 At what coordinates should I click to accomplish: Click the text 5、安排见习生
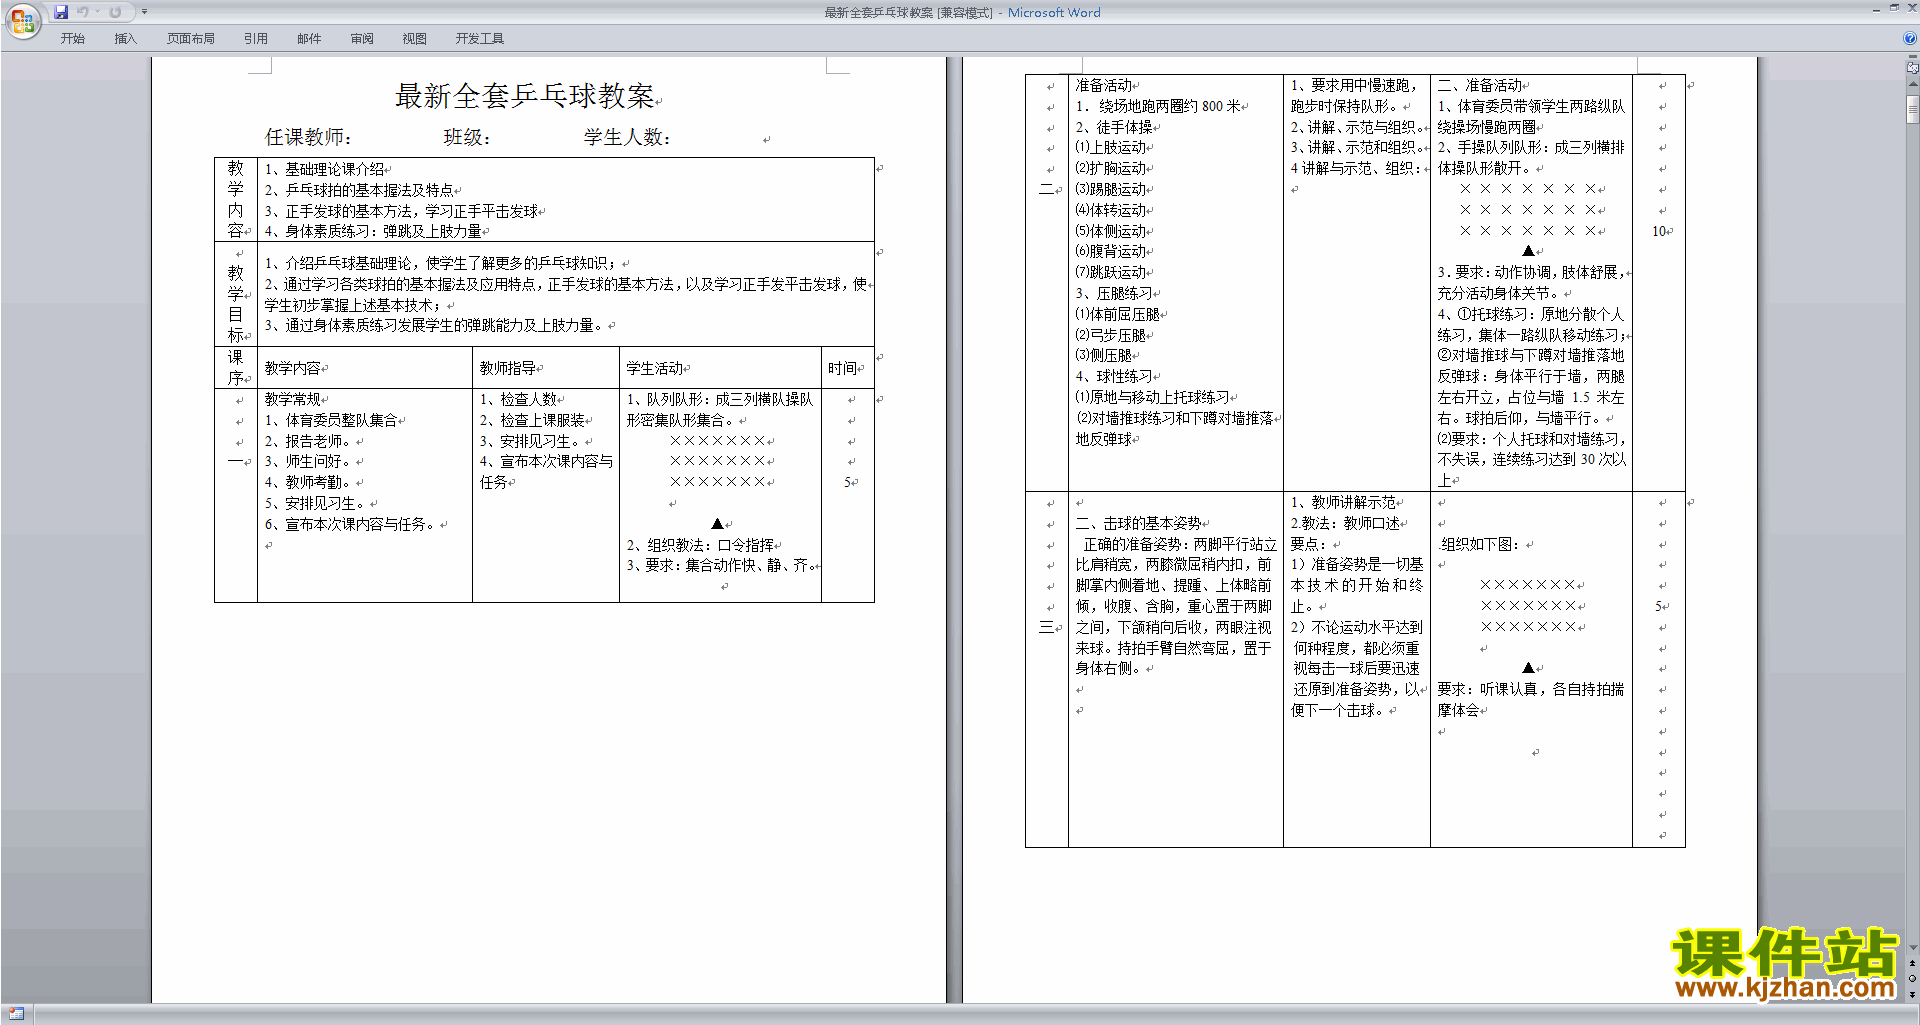click(317, 503)
